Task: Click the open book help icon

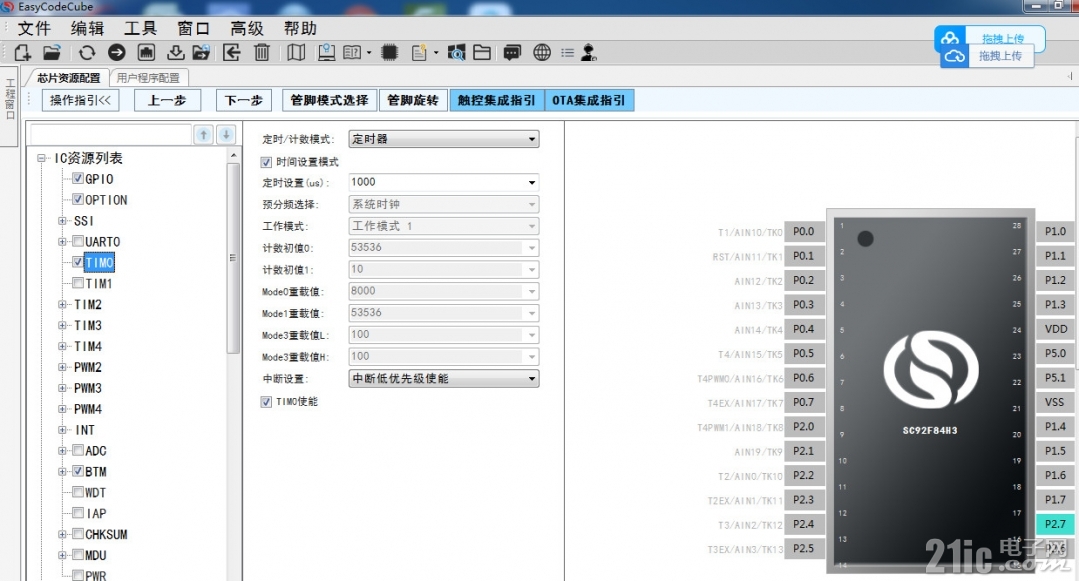Action: coord(352,52)
